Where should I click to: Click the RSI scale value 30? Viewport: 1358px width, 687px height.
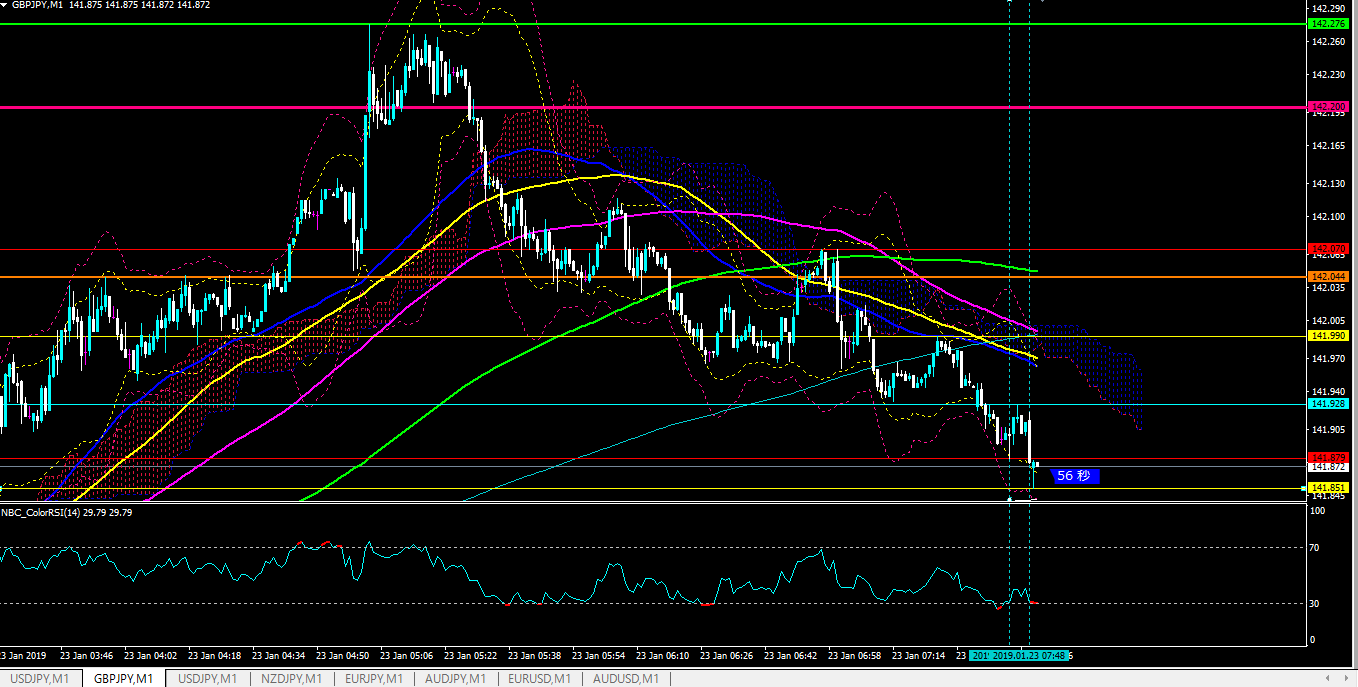coord(1316,604)
